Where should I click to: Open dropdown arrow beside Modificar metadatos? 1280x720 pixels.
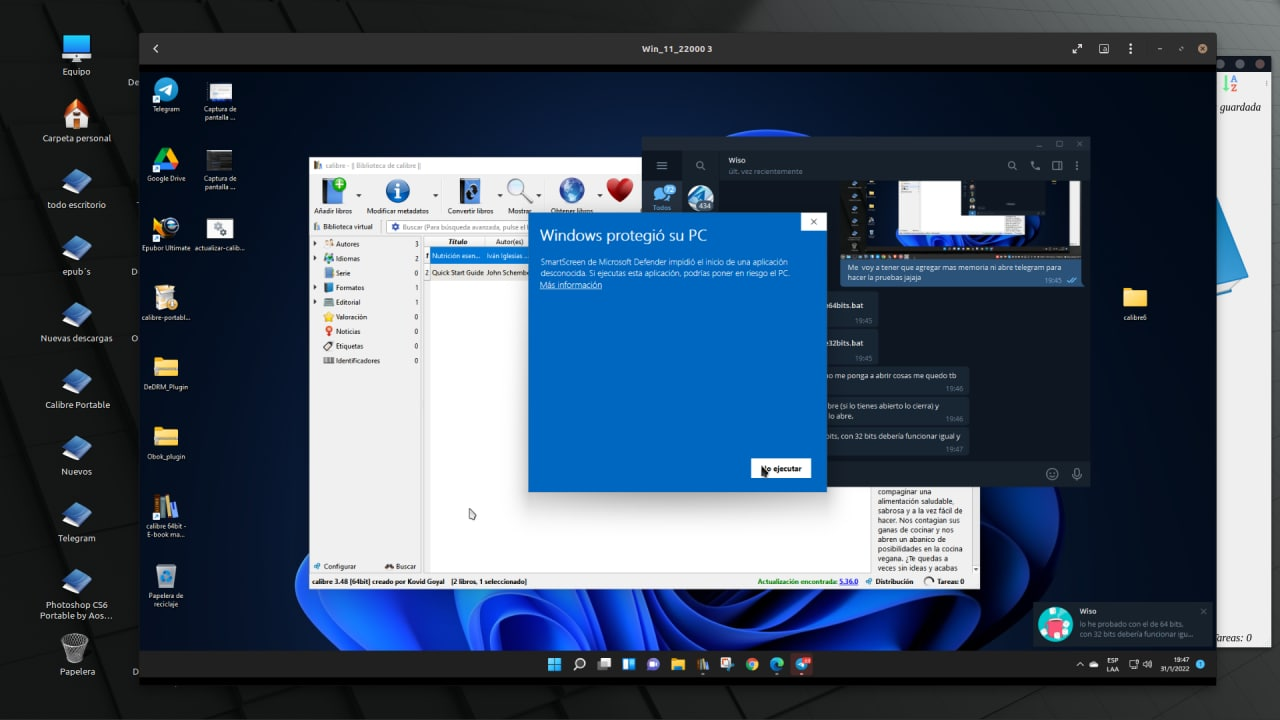coord(435,196)
